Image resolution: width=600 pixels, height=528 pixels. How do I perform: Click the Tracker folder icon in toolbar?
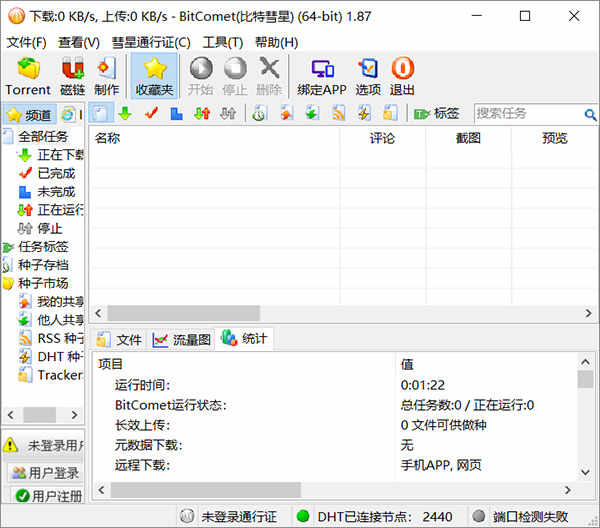click(390, 114)
